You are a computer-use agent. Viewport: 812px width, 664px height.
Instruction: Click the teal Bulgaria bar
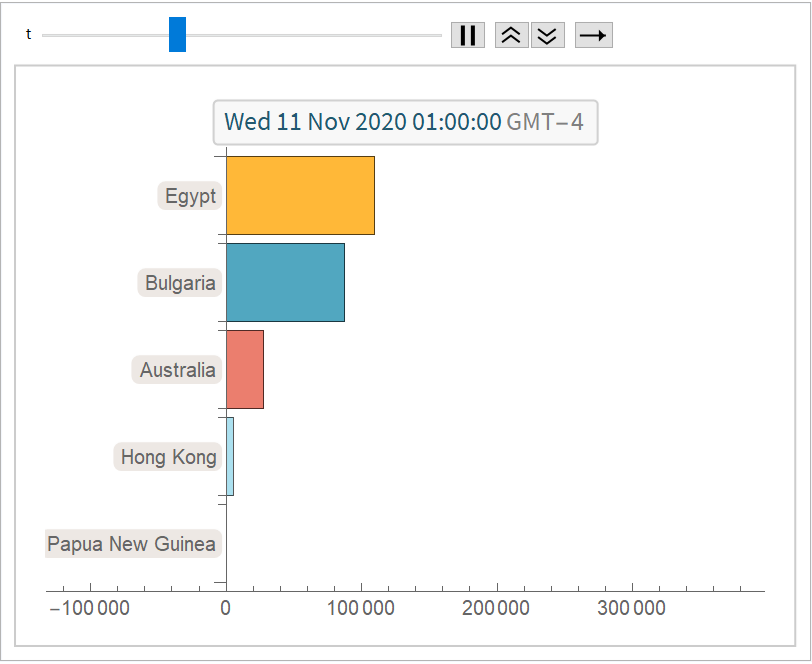pos(285,283)
